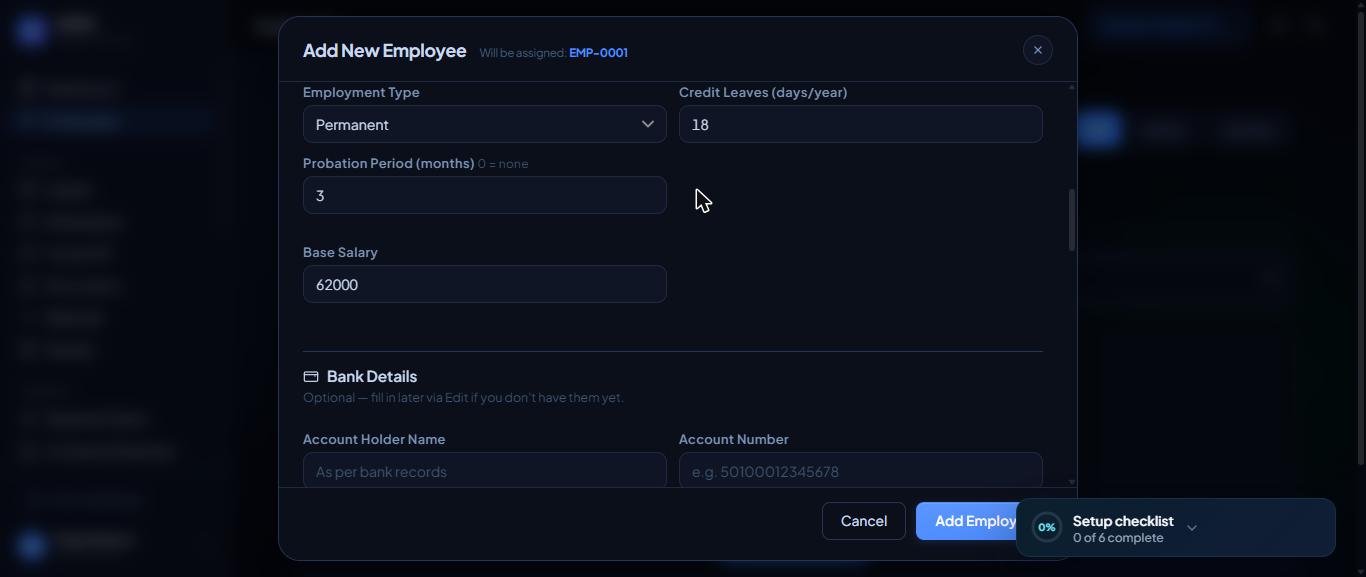This screenshot has height=577, width=1366.
Task: Click the Account Holder Name field
Action: (485, 471)
